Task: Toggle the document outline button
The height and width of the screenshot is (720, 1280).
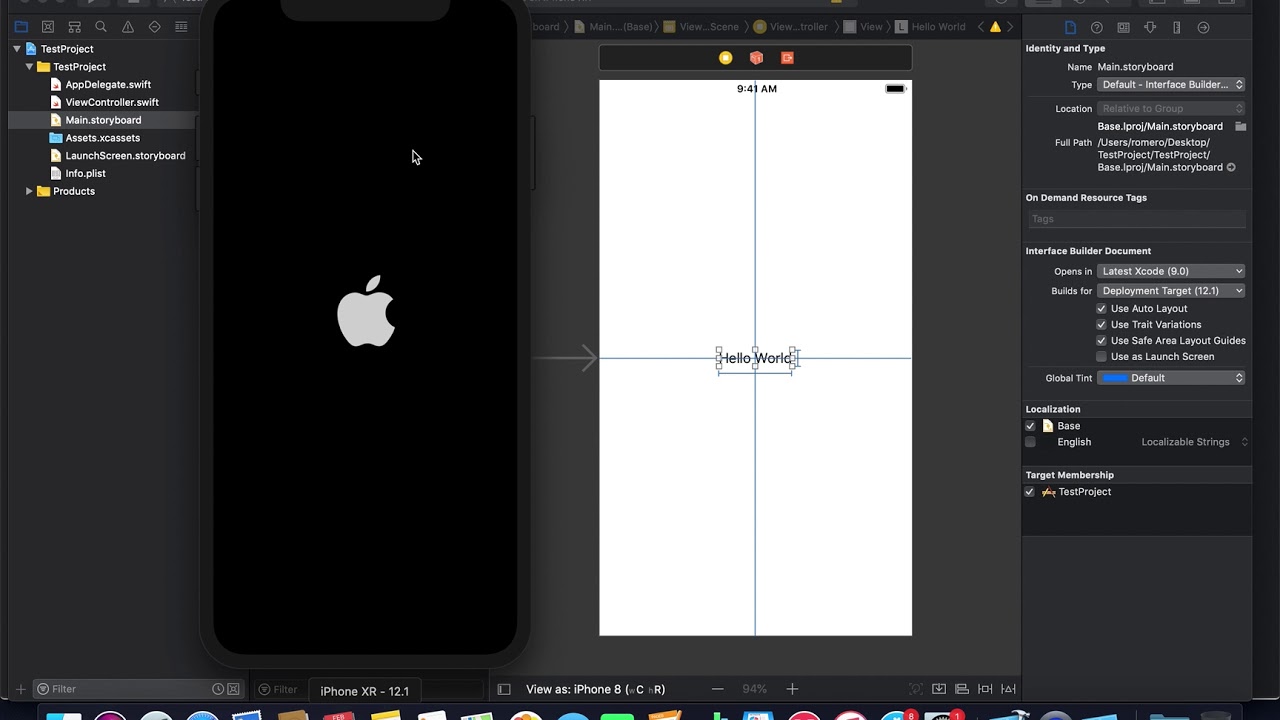Action: coord(504,689)
